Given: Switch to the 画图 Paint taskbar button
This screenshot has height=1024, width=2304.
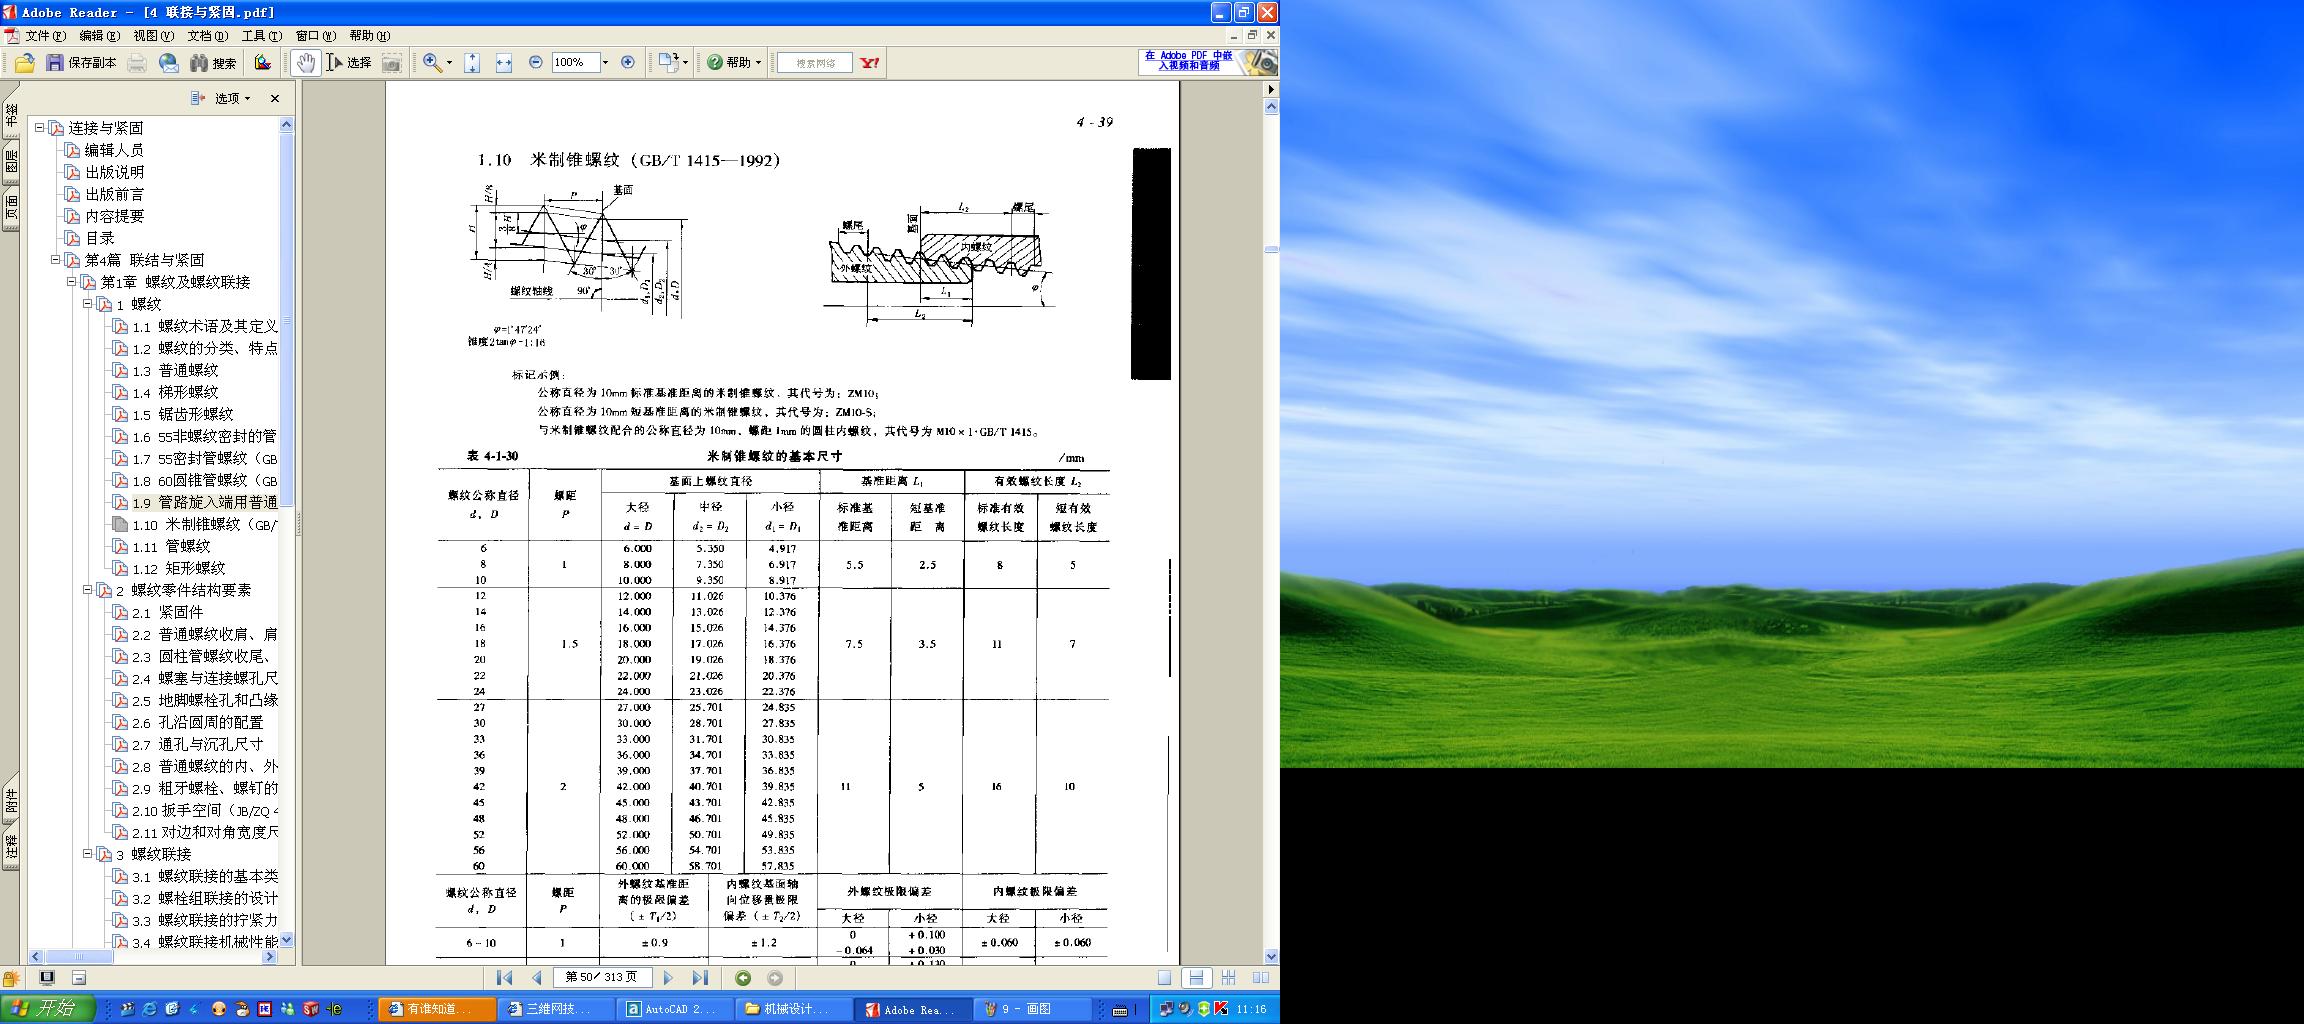Looking at the screenshot, I should pos(1033,1009).
